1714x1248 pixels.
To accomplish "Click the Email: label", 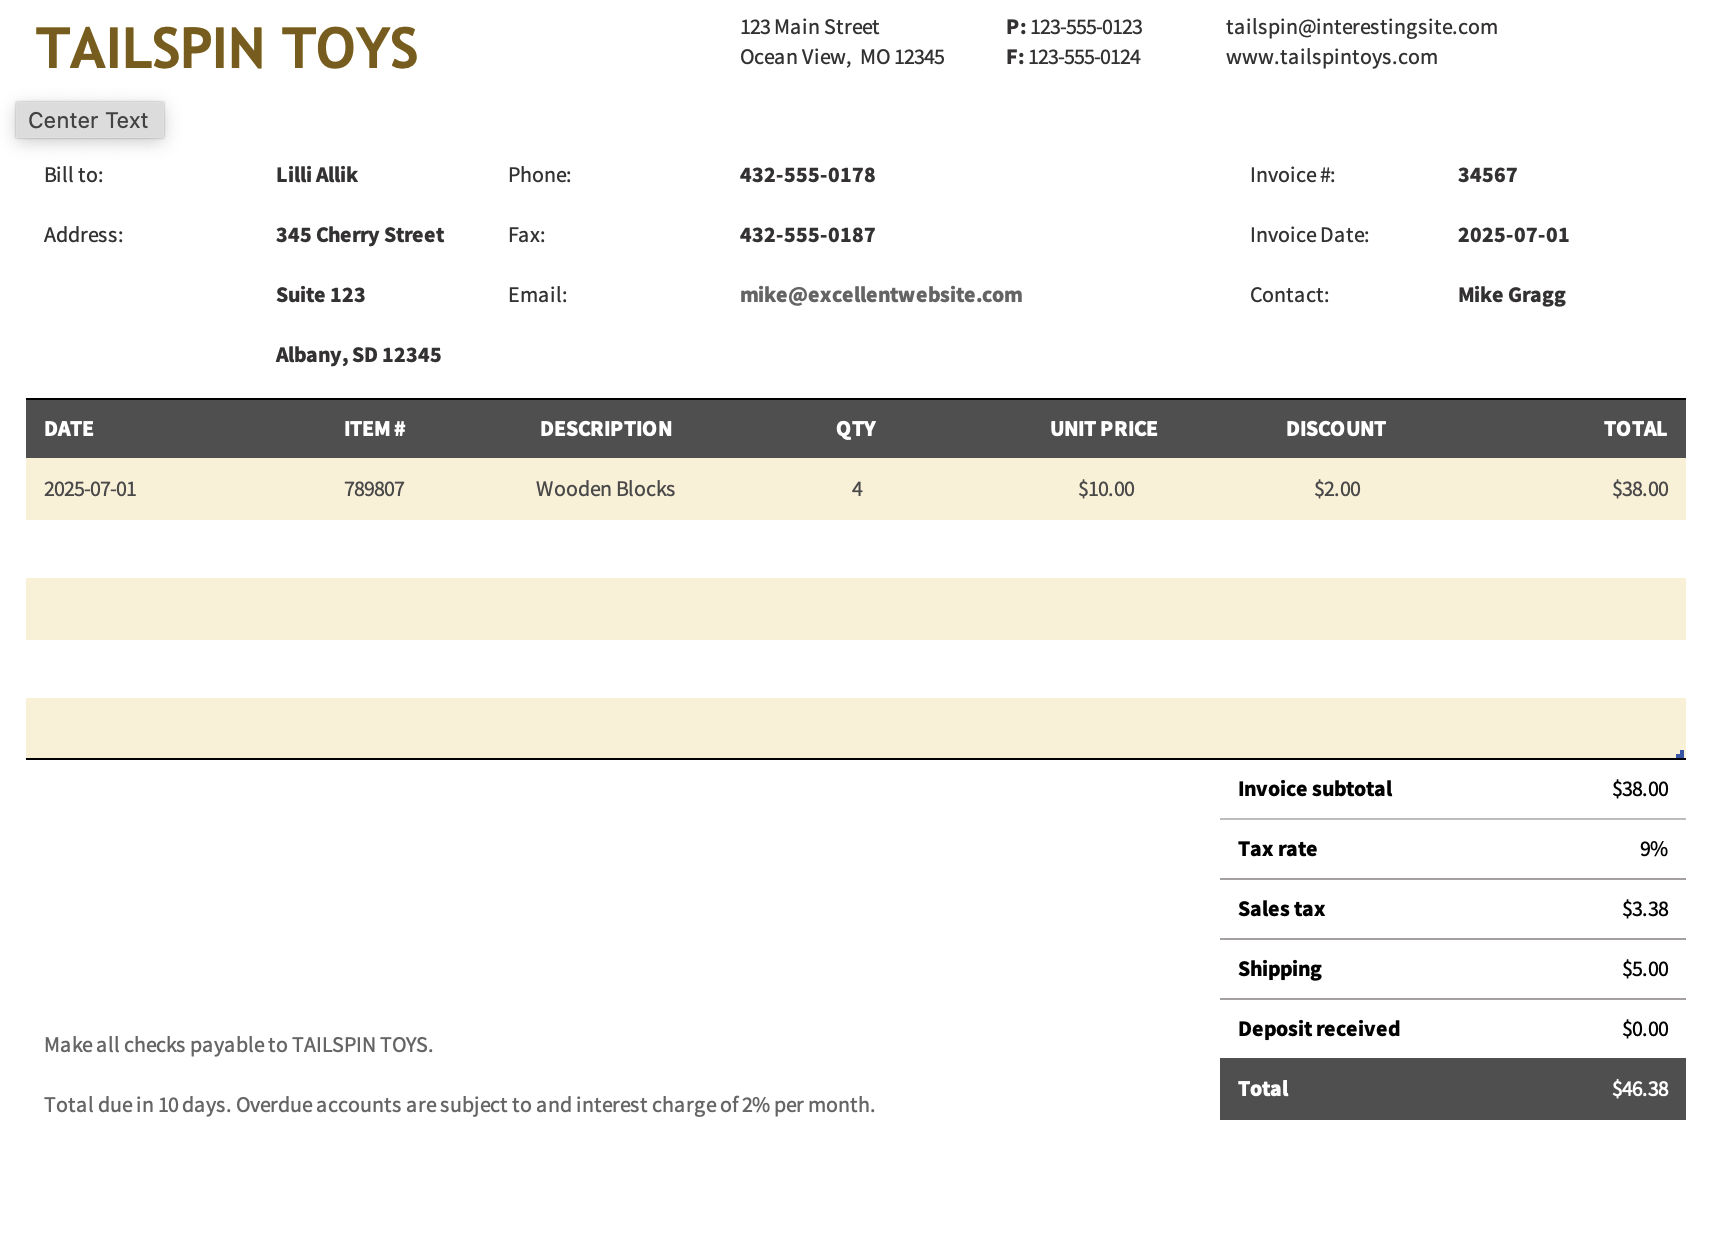I will coord(537,295).
